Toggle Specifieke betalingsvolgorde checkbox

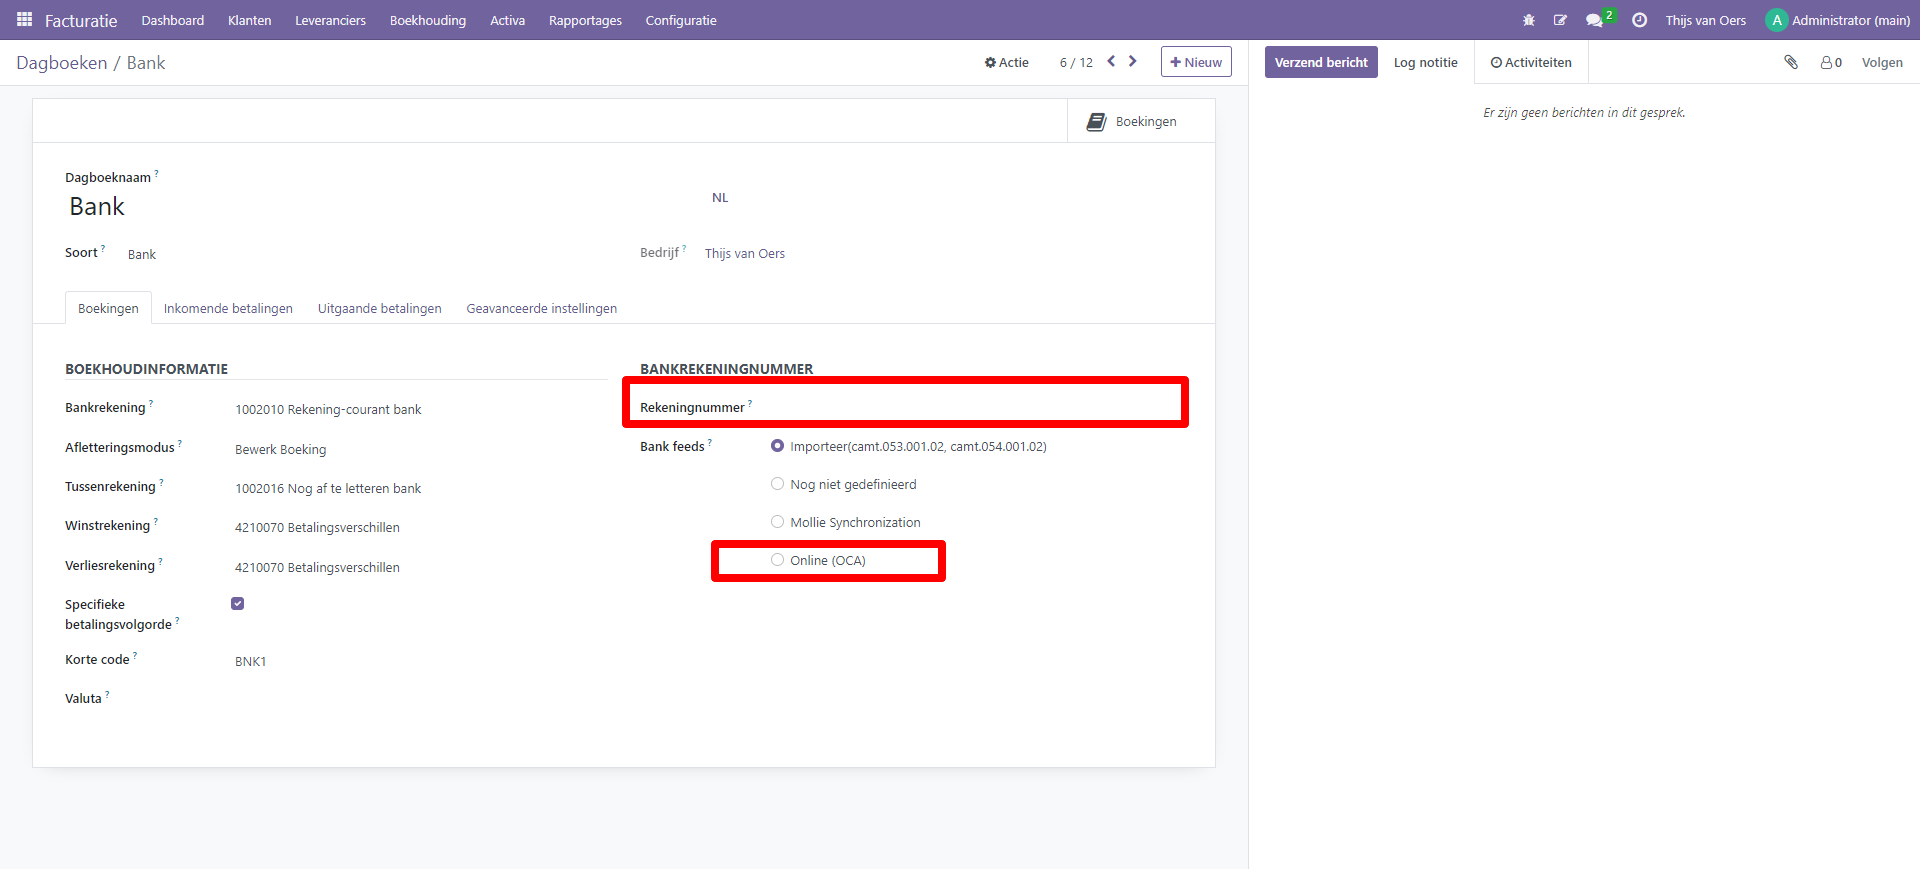[x=238, y=604]
